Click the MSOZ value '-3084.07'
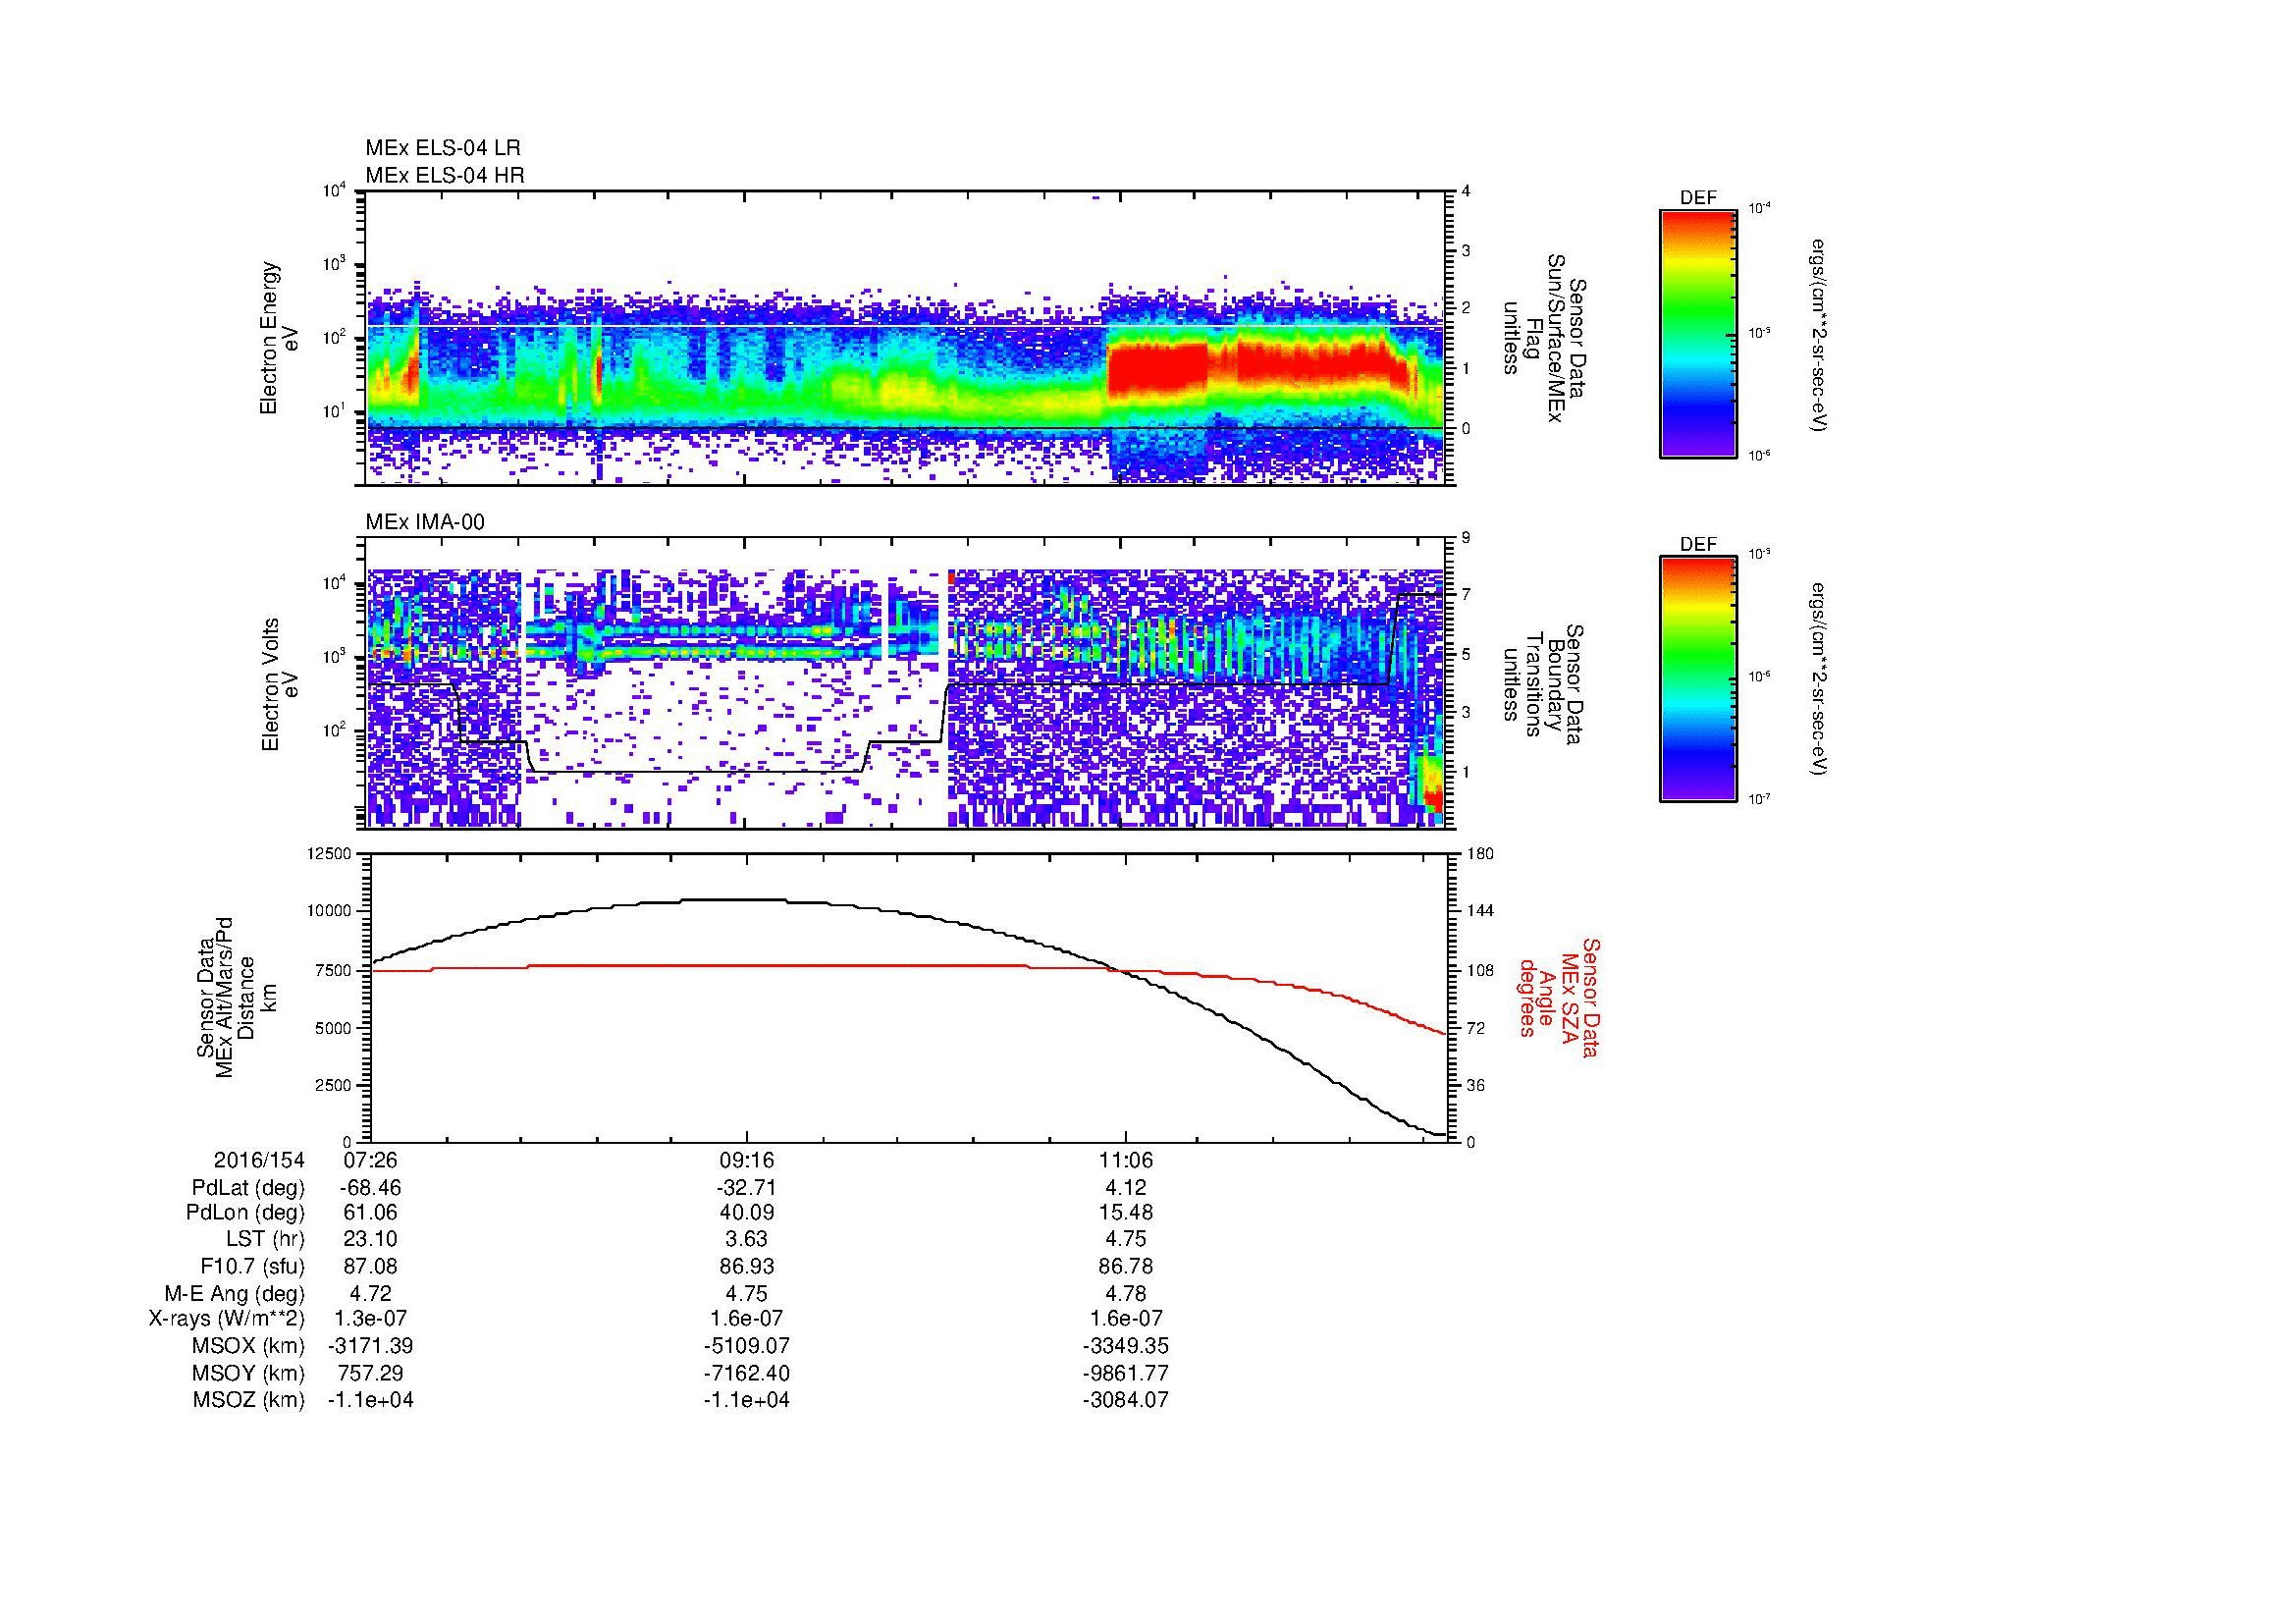The image size is (2296, 1623). pos(1126,1400)
